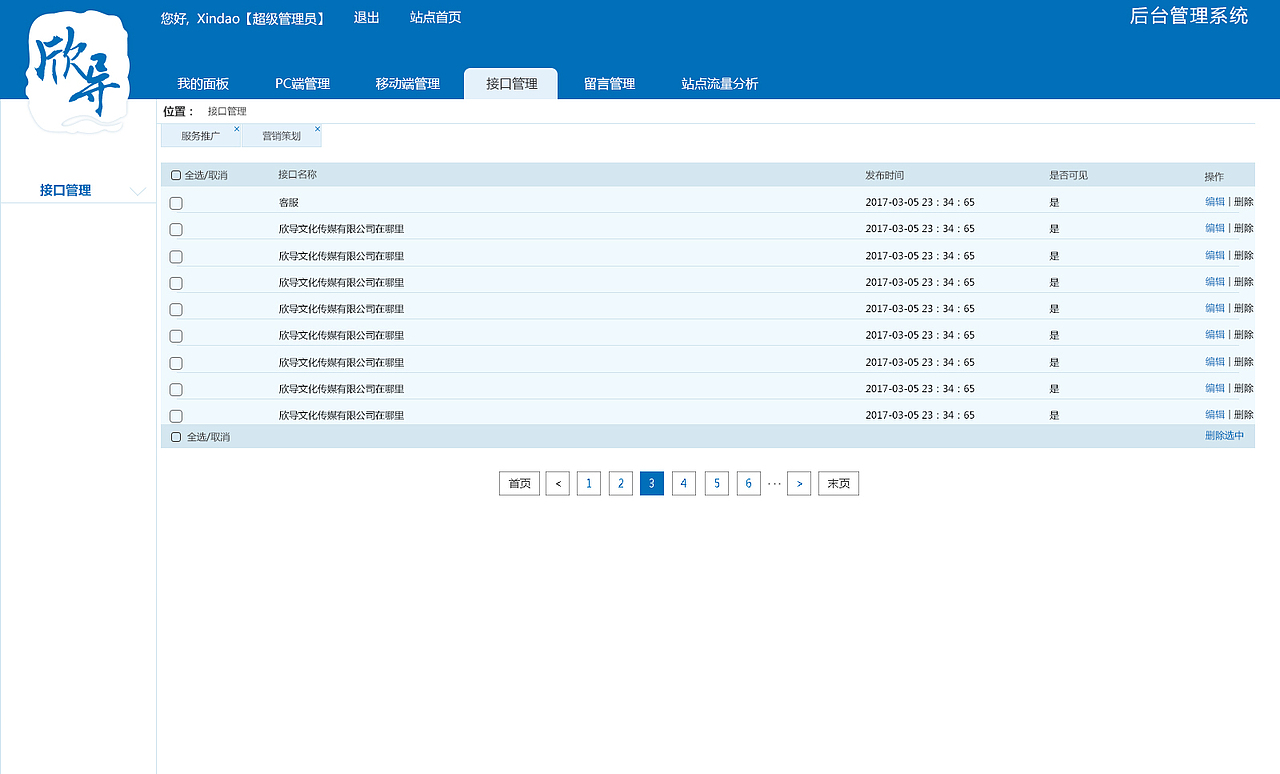Click 删除 in the last table row
The image size is (1280, 774).
(1244, 415)
